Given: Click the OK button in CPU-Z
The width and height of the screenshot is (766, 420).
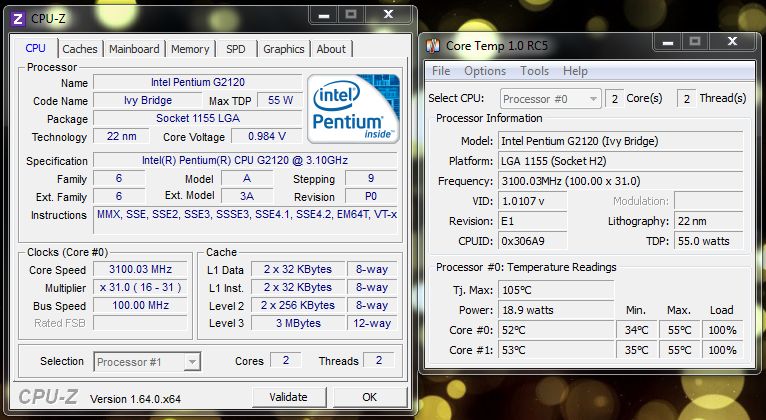Looking at the screenshot, I should [x=370, y=397].
